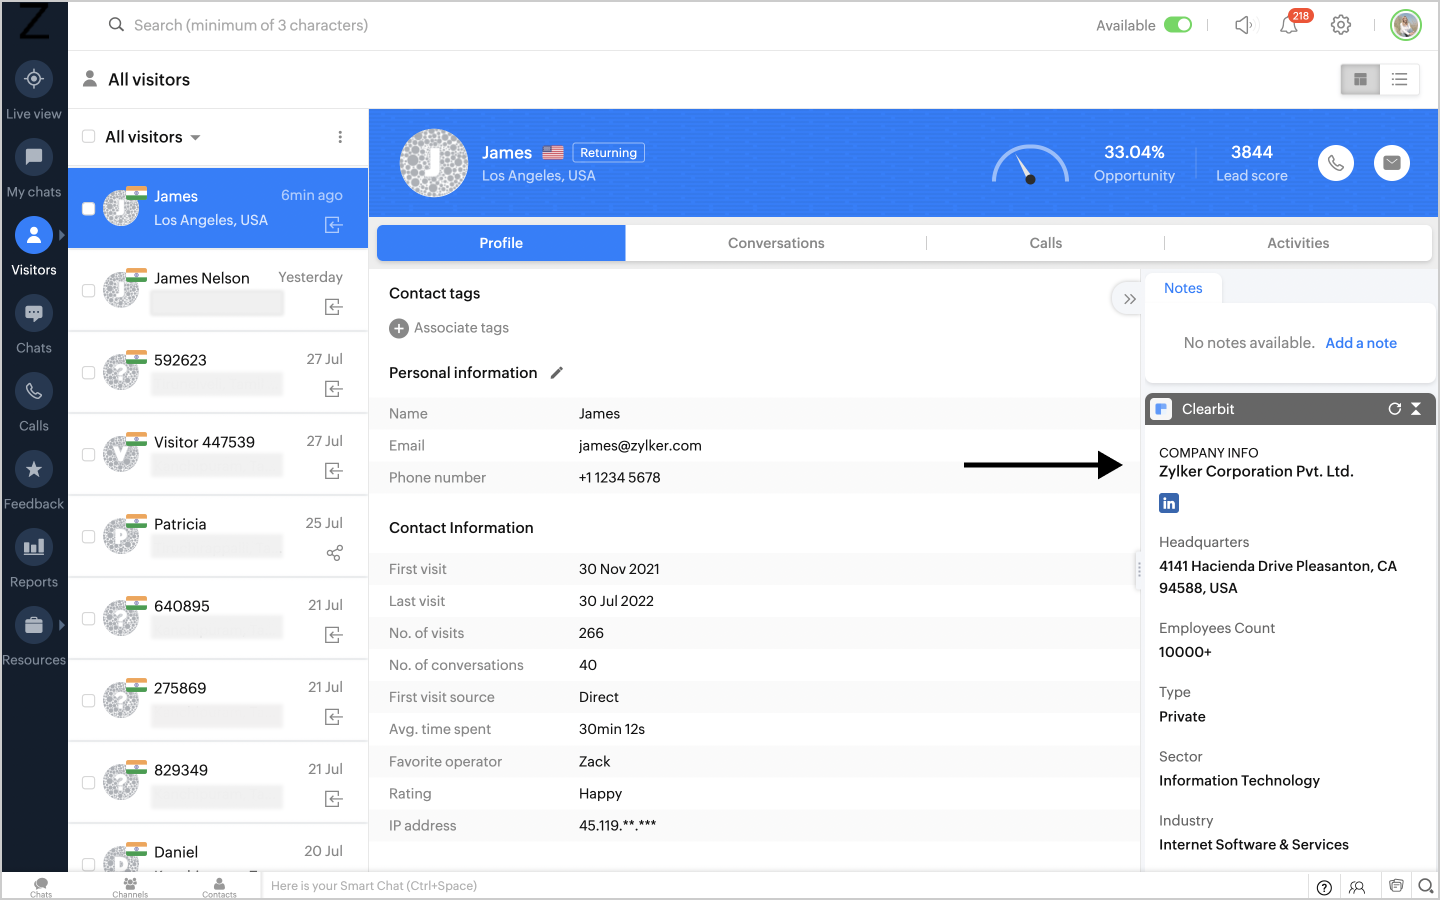Open Feedback section
The width and height of the screenshot is (1440, 900).
pos(34,480)
